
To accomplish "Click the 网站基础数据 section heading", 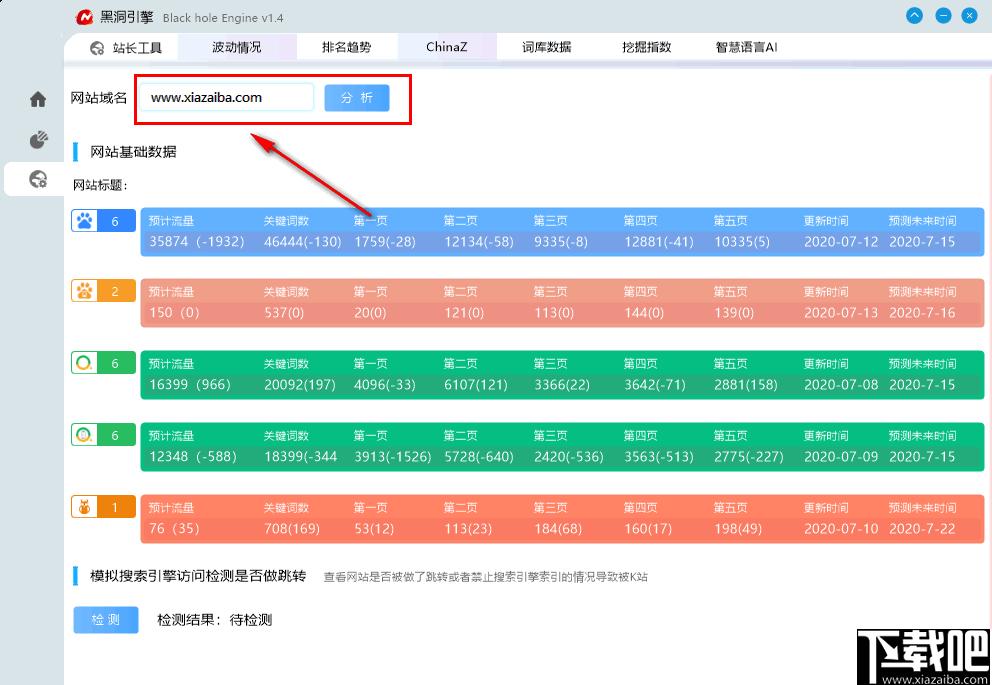I will tap(133, 152).
